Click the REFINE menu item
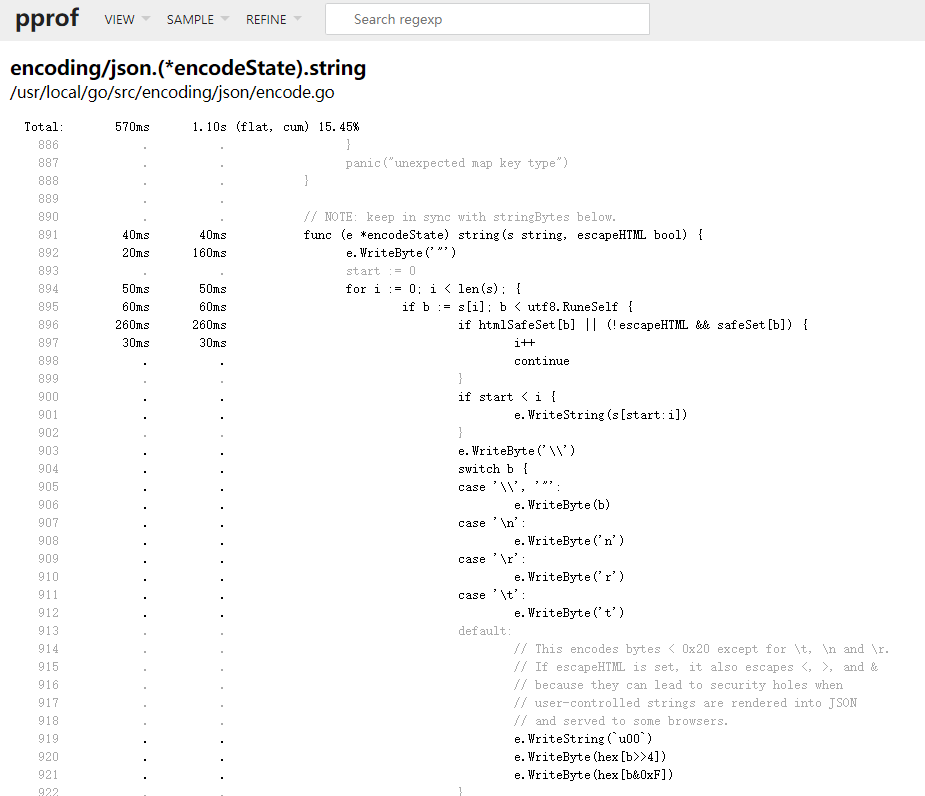925x796 pixels. pyautogui.click(x=265, y=18)
